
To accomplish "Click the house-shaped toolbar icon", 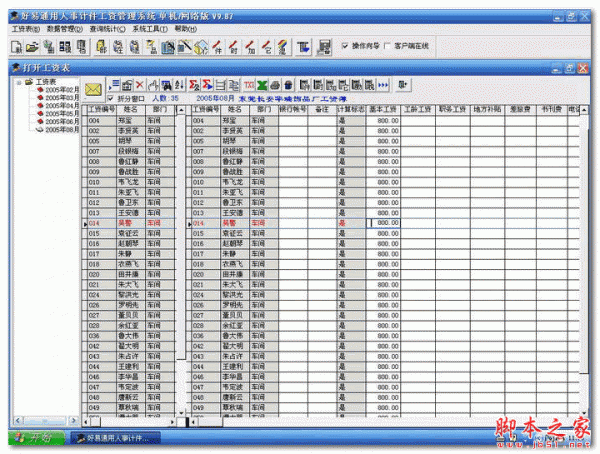I will click(x=201, y=47).
